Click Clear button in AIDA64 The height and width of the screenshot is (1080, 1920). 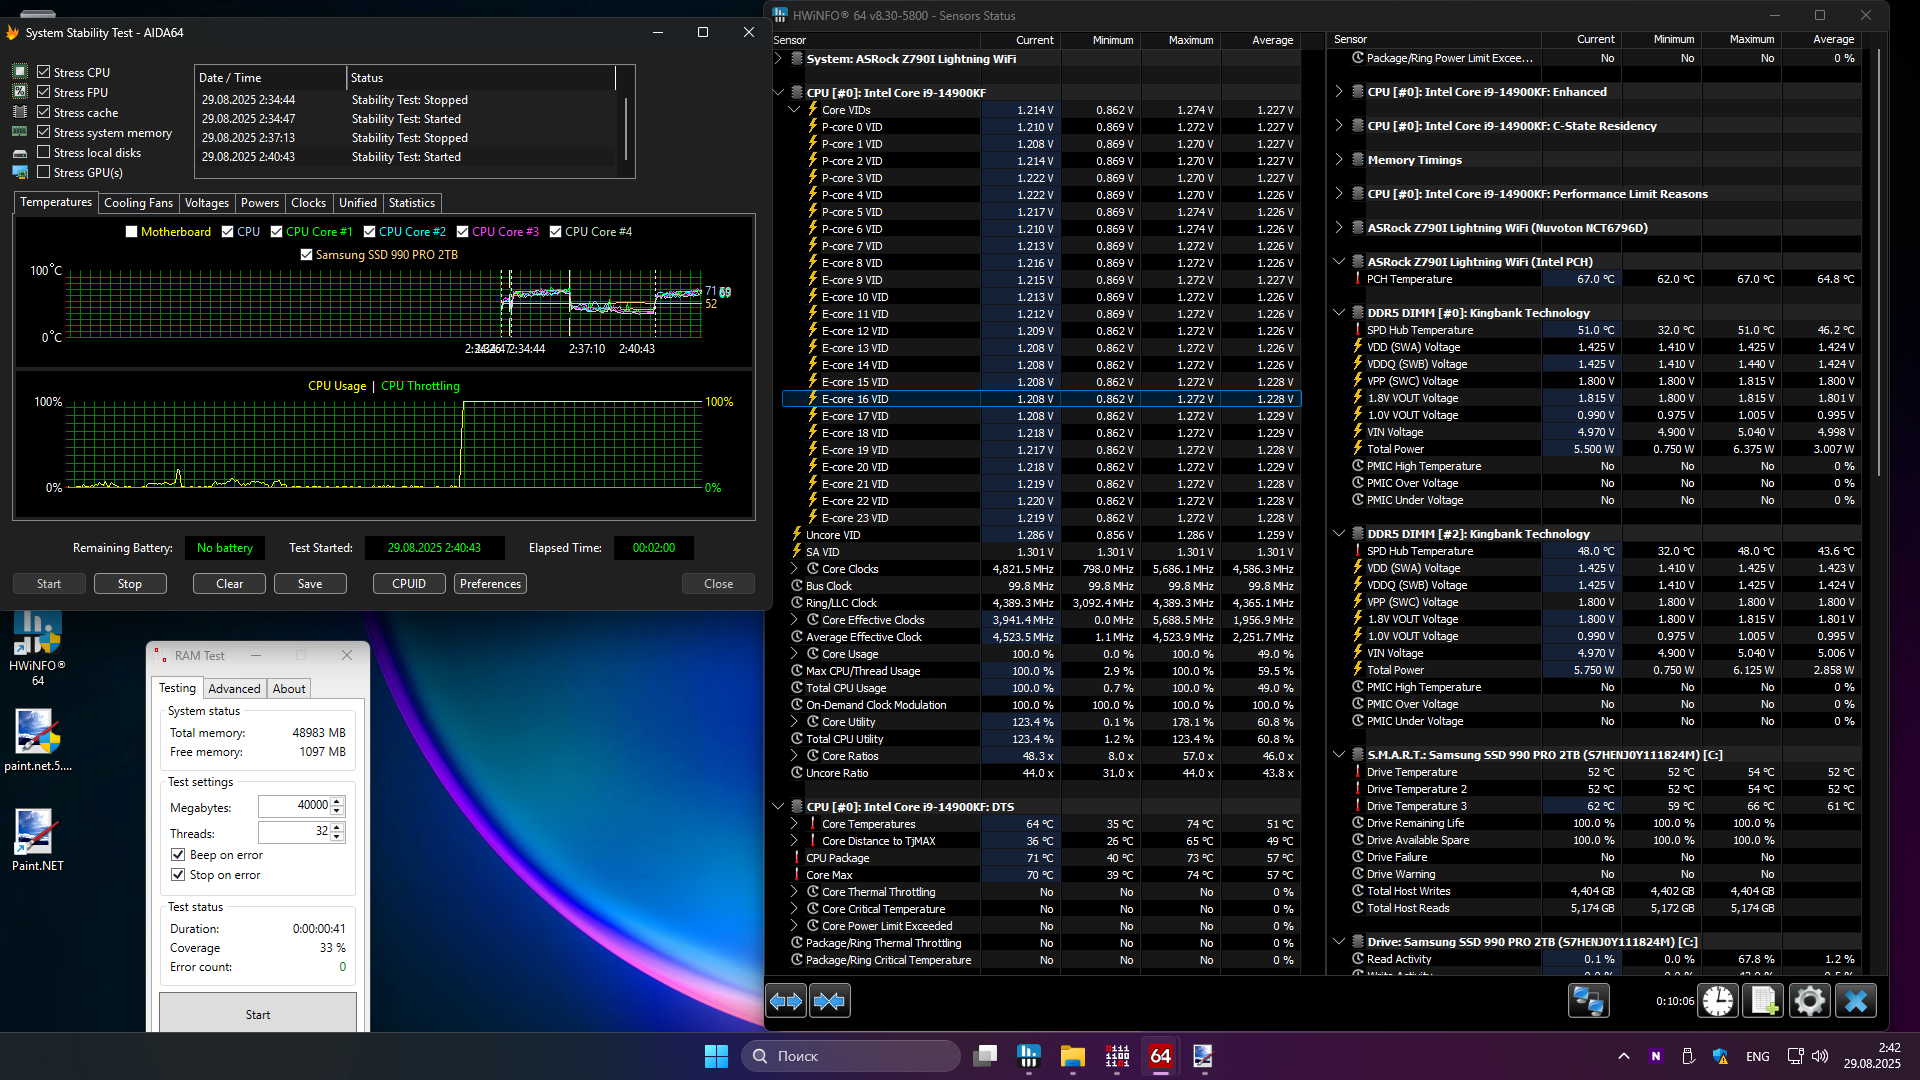230,584
